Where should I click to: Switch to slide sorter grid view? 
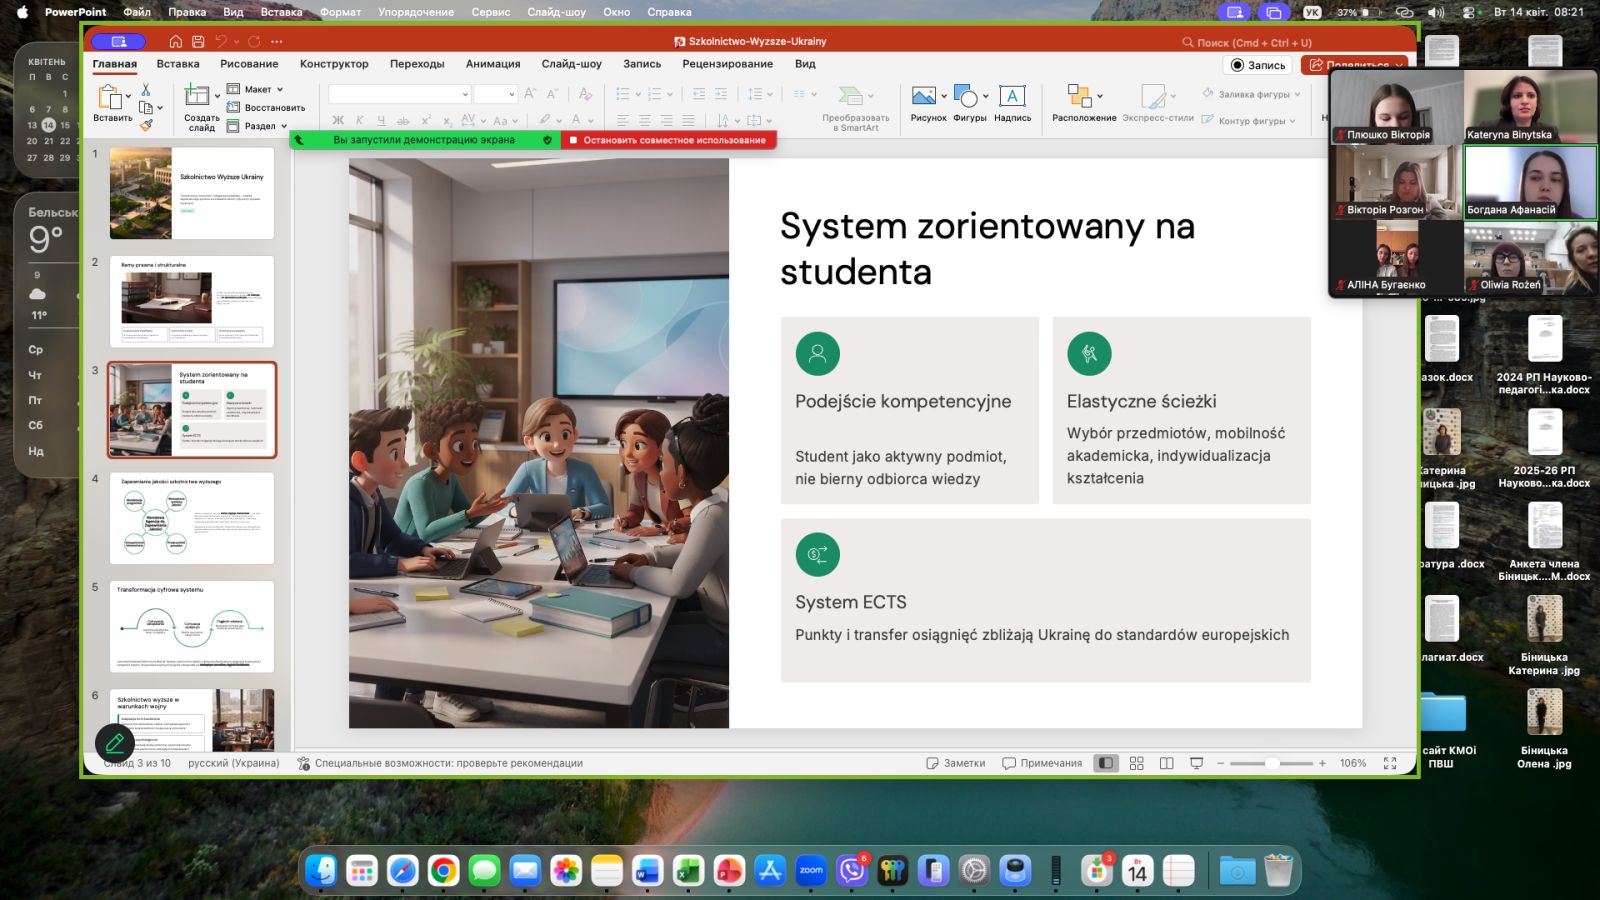(1136, 763)
